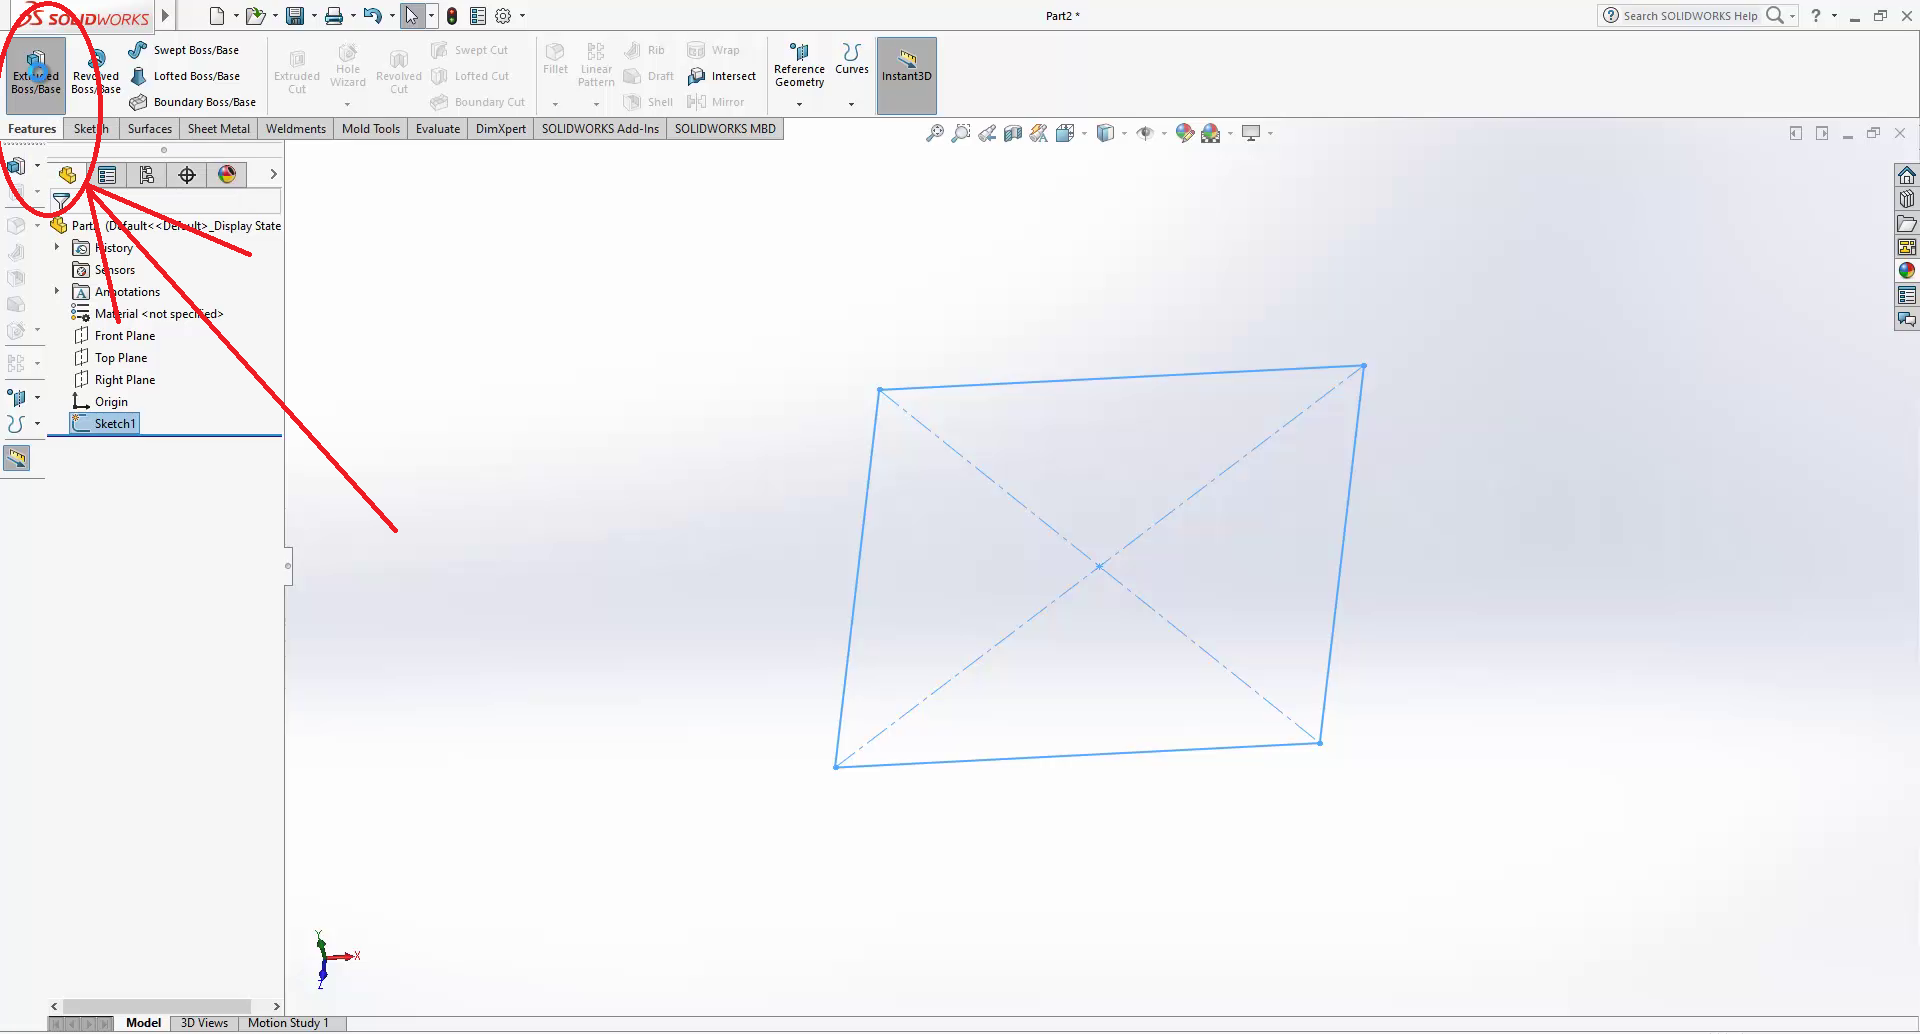
Task: Open the PropertyManager panel tab
Action: coord(107,175)
